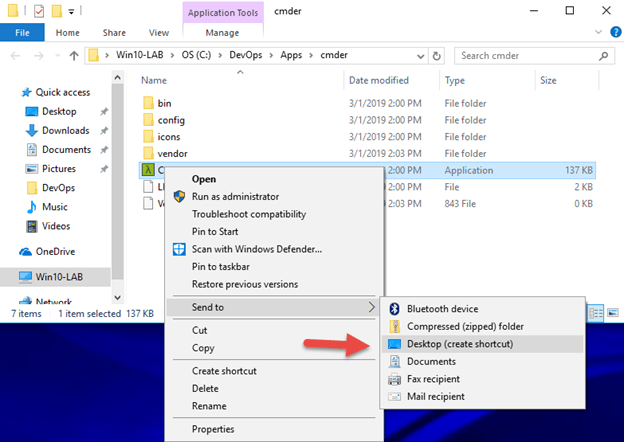Choose Pin to taskbar in context menu
Image resolution: width=624 pixels, height=442 pixels.
221,267
